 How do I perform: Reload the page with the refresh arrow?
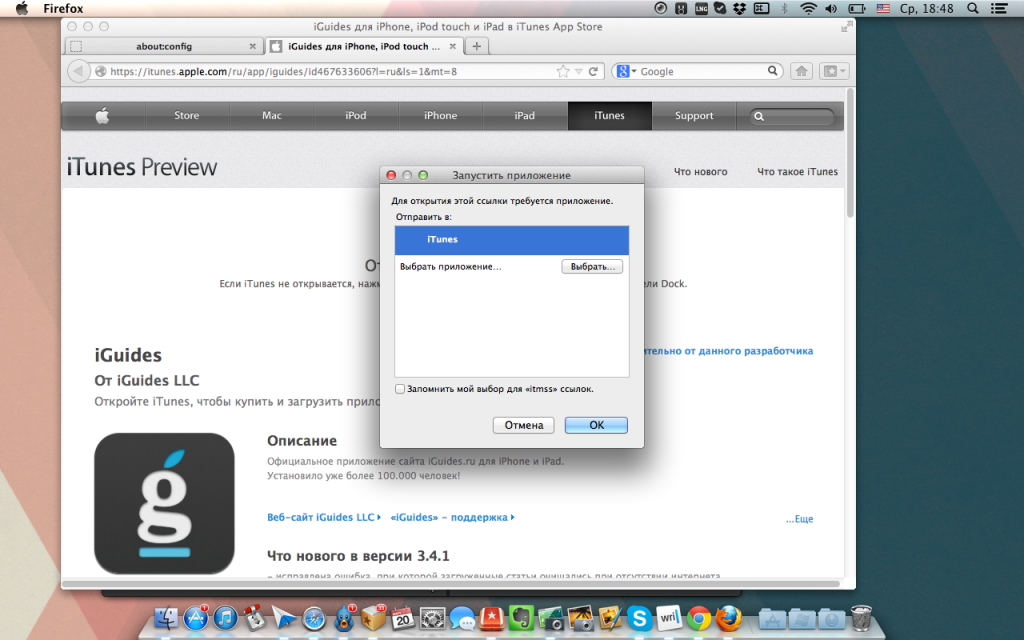click(594, 71)
